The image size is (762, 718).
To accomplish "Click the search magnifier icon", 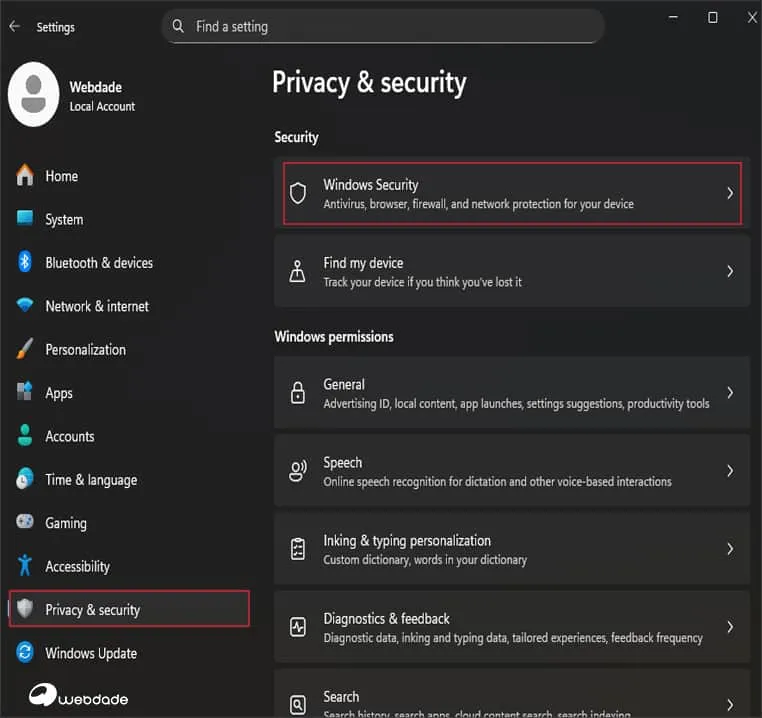I will [178, 26].
